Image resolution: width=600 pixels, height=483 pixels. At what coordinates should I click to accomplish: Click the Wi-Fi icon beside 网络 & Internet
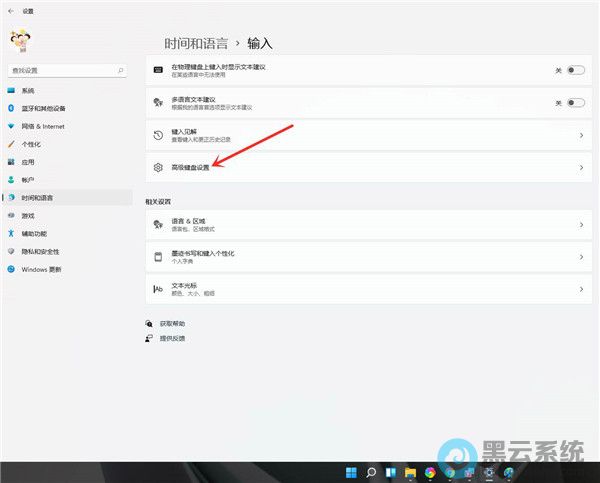coord(11,126)
